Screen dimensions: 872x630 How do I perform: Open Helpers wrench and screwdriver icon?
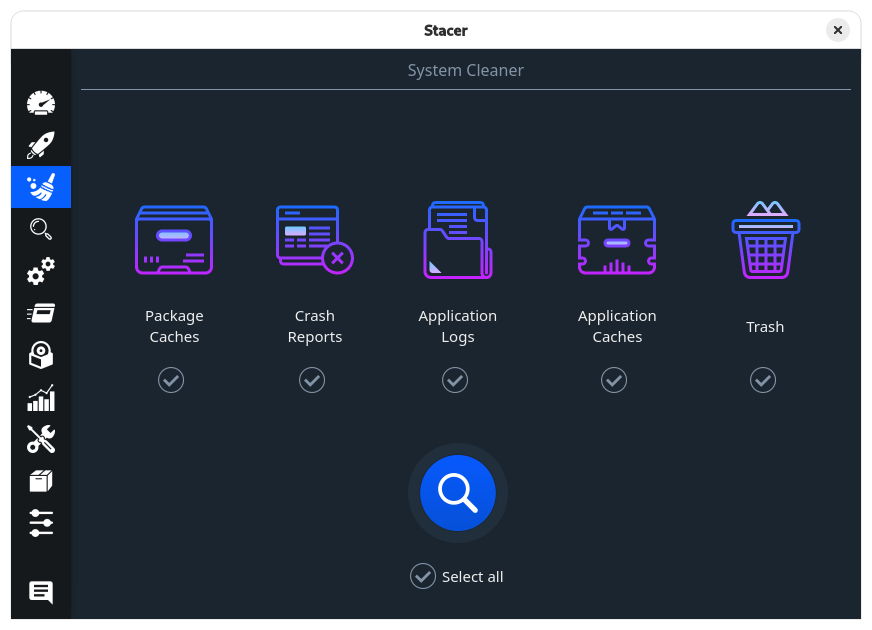41,439
